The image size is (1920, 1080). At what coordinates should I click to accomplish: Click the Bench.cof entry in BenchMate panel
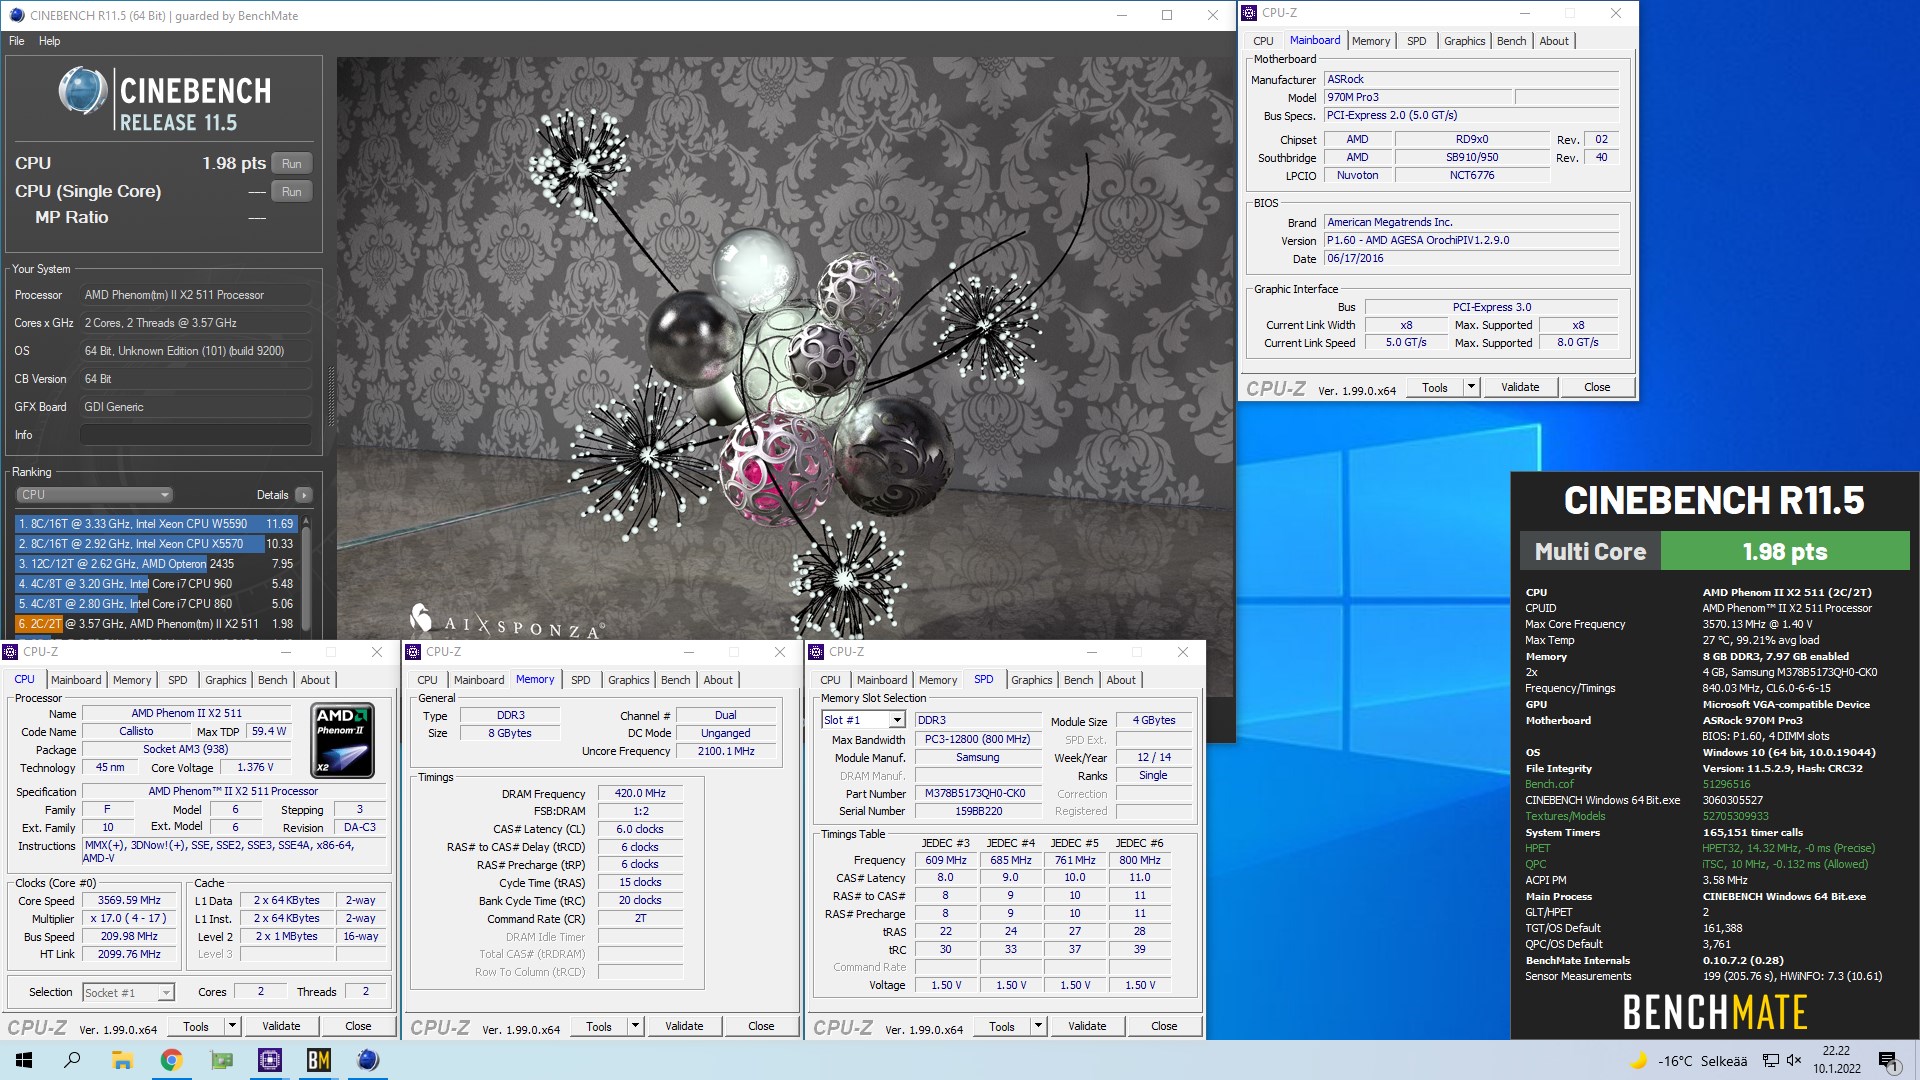tap(1549, 784)
